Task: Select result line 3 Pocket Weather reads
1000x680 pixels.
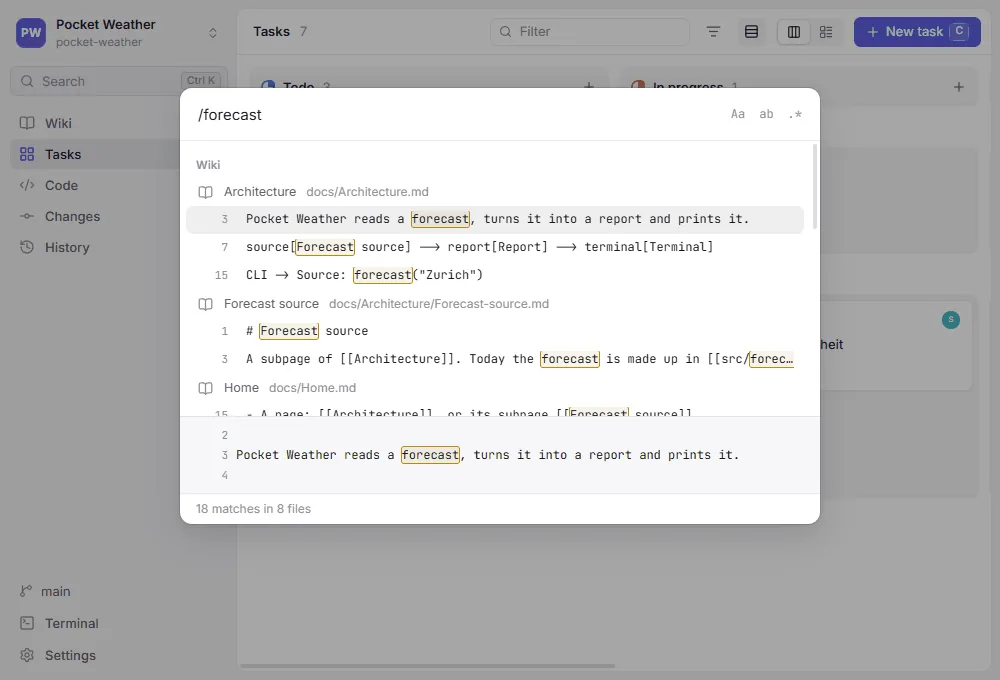Action: coord(495,219)
